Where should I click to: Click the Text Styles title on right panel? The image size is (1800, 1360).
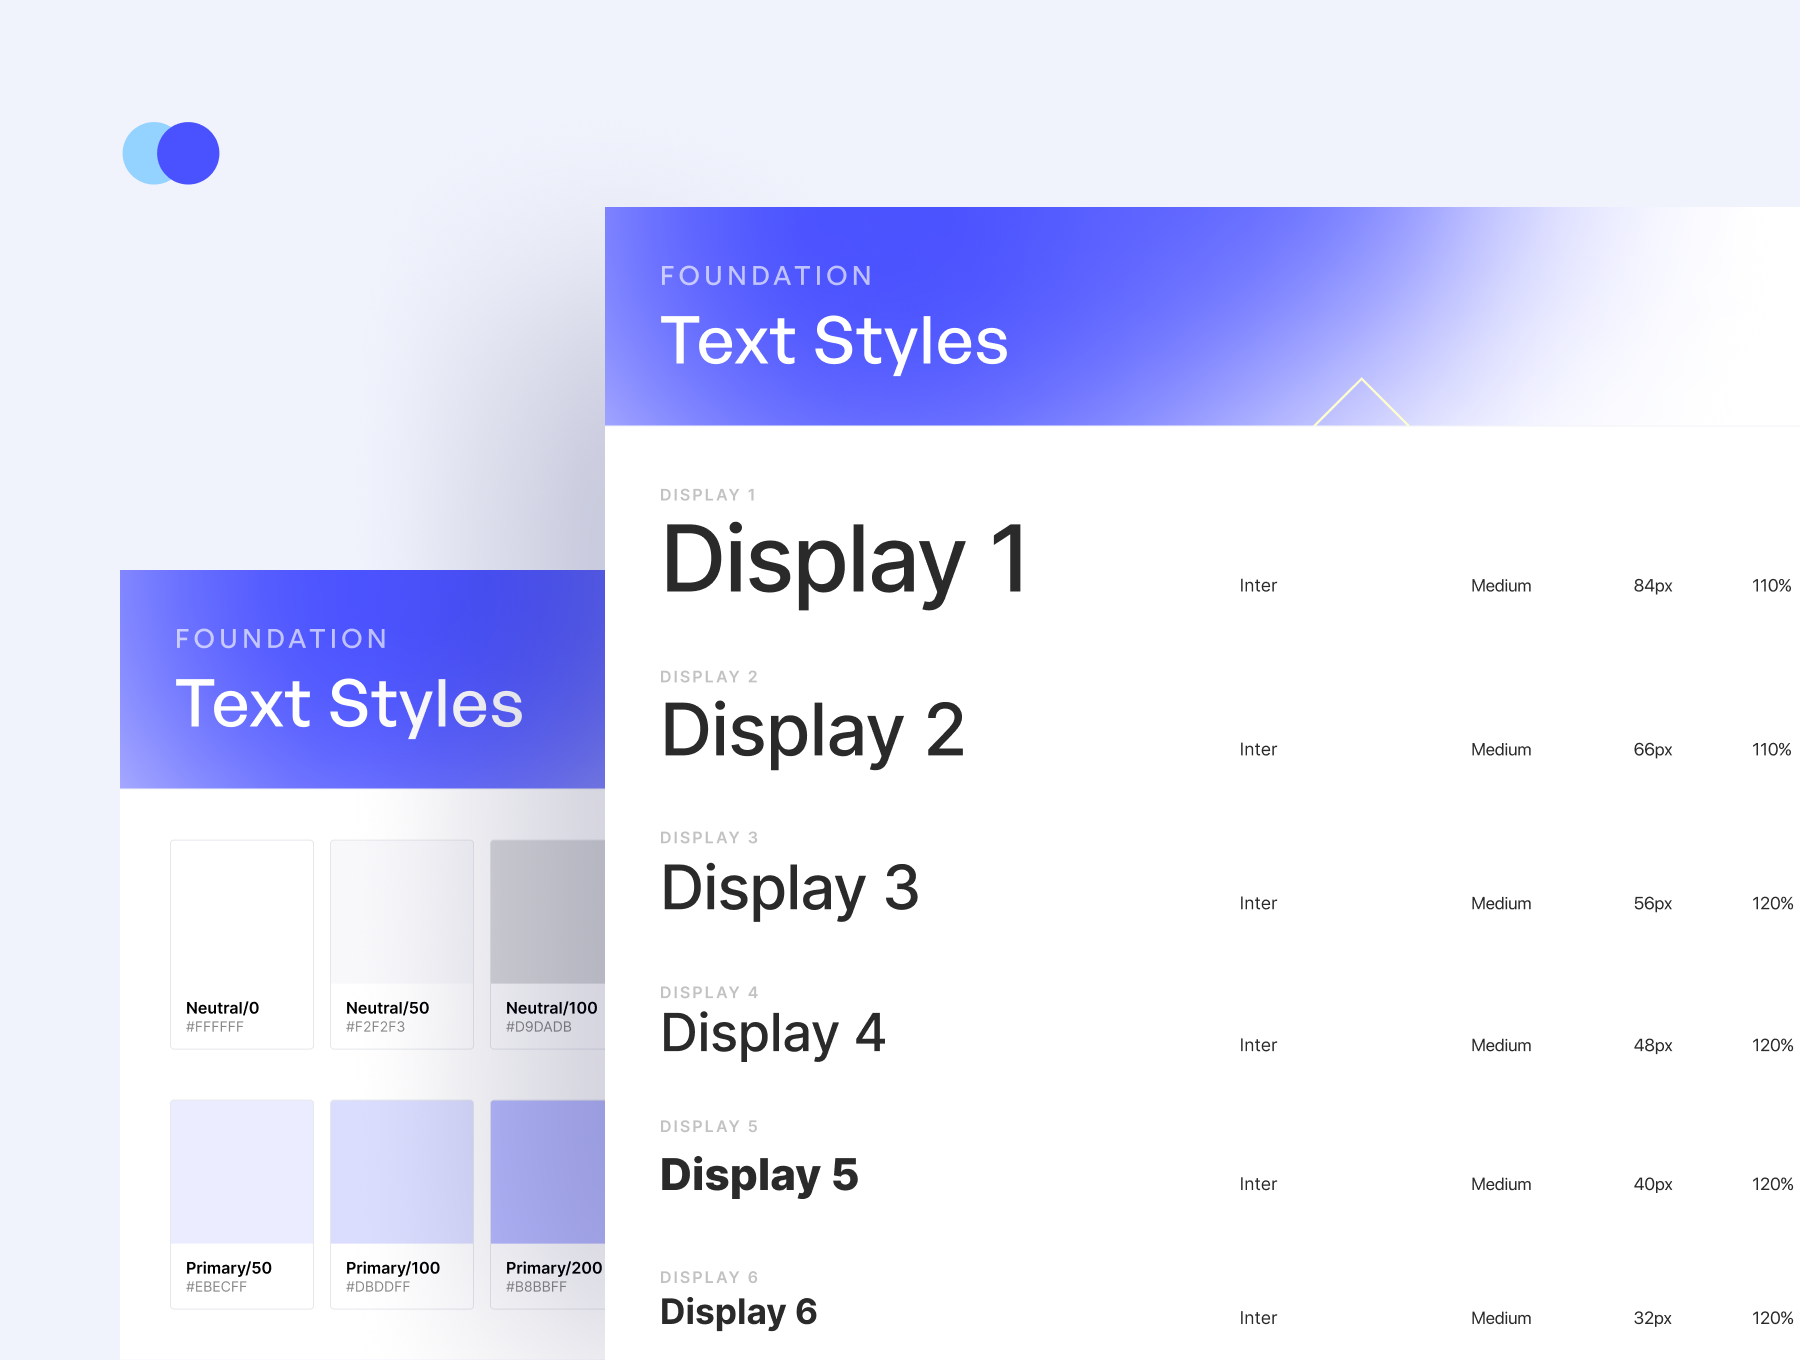tap(833, 341)
